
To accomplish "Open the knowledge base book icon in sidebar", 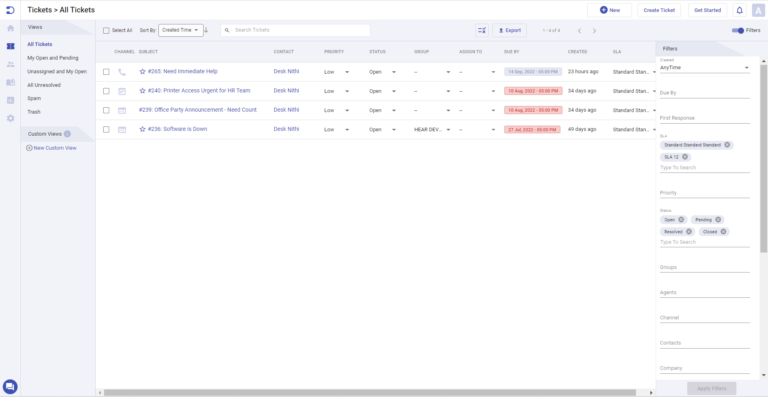I will coord(10,82).
